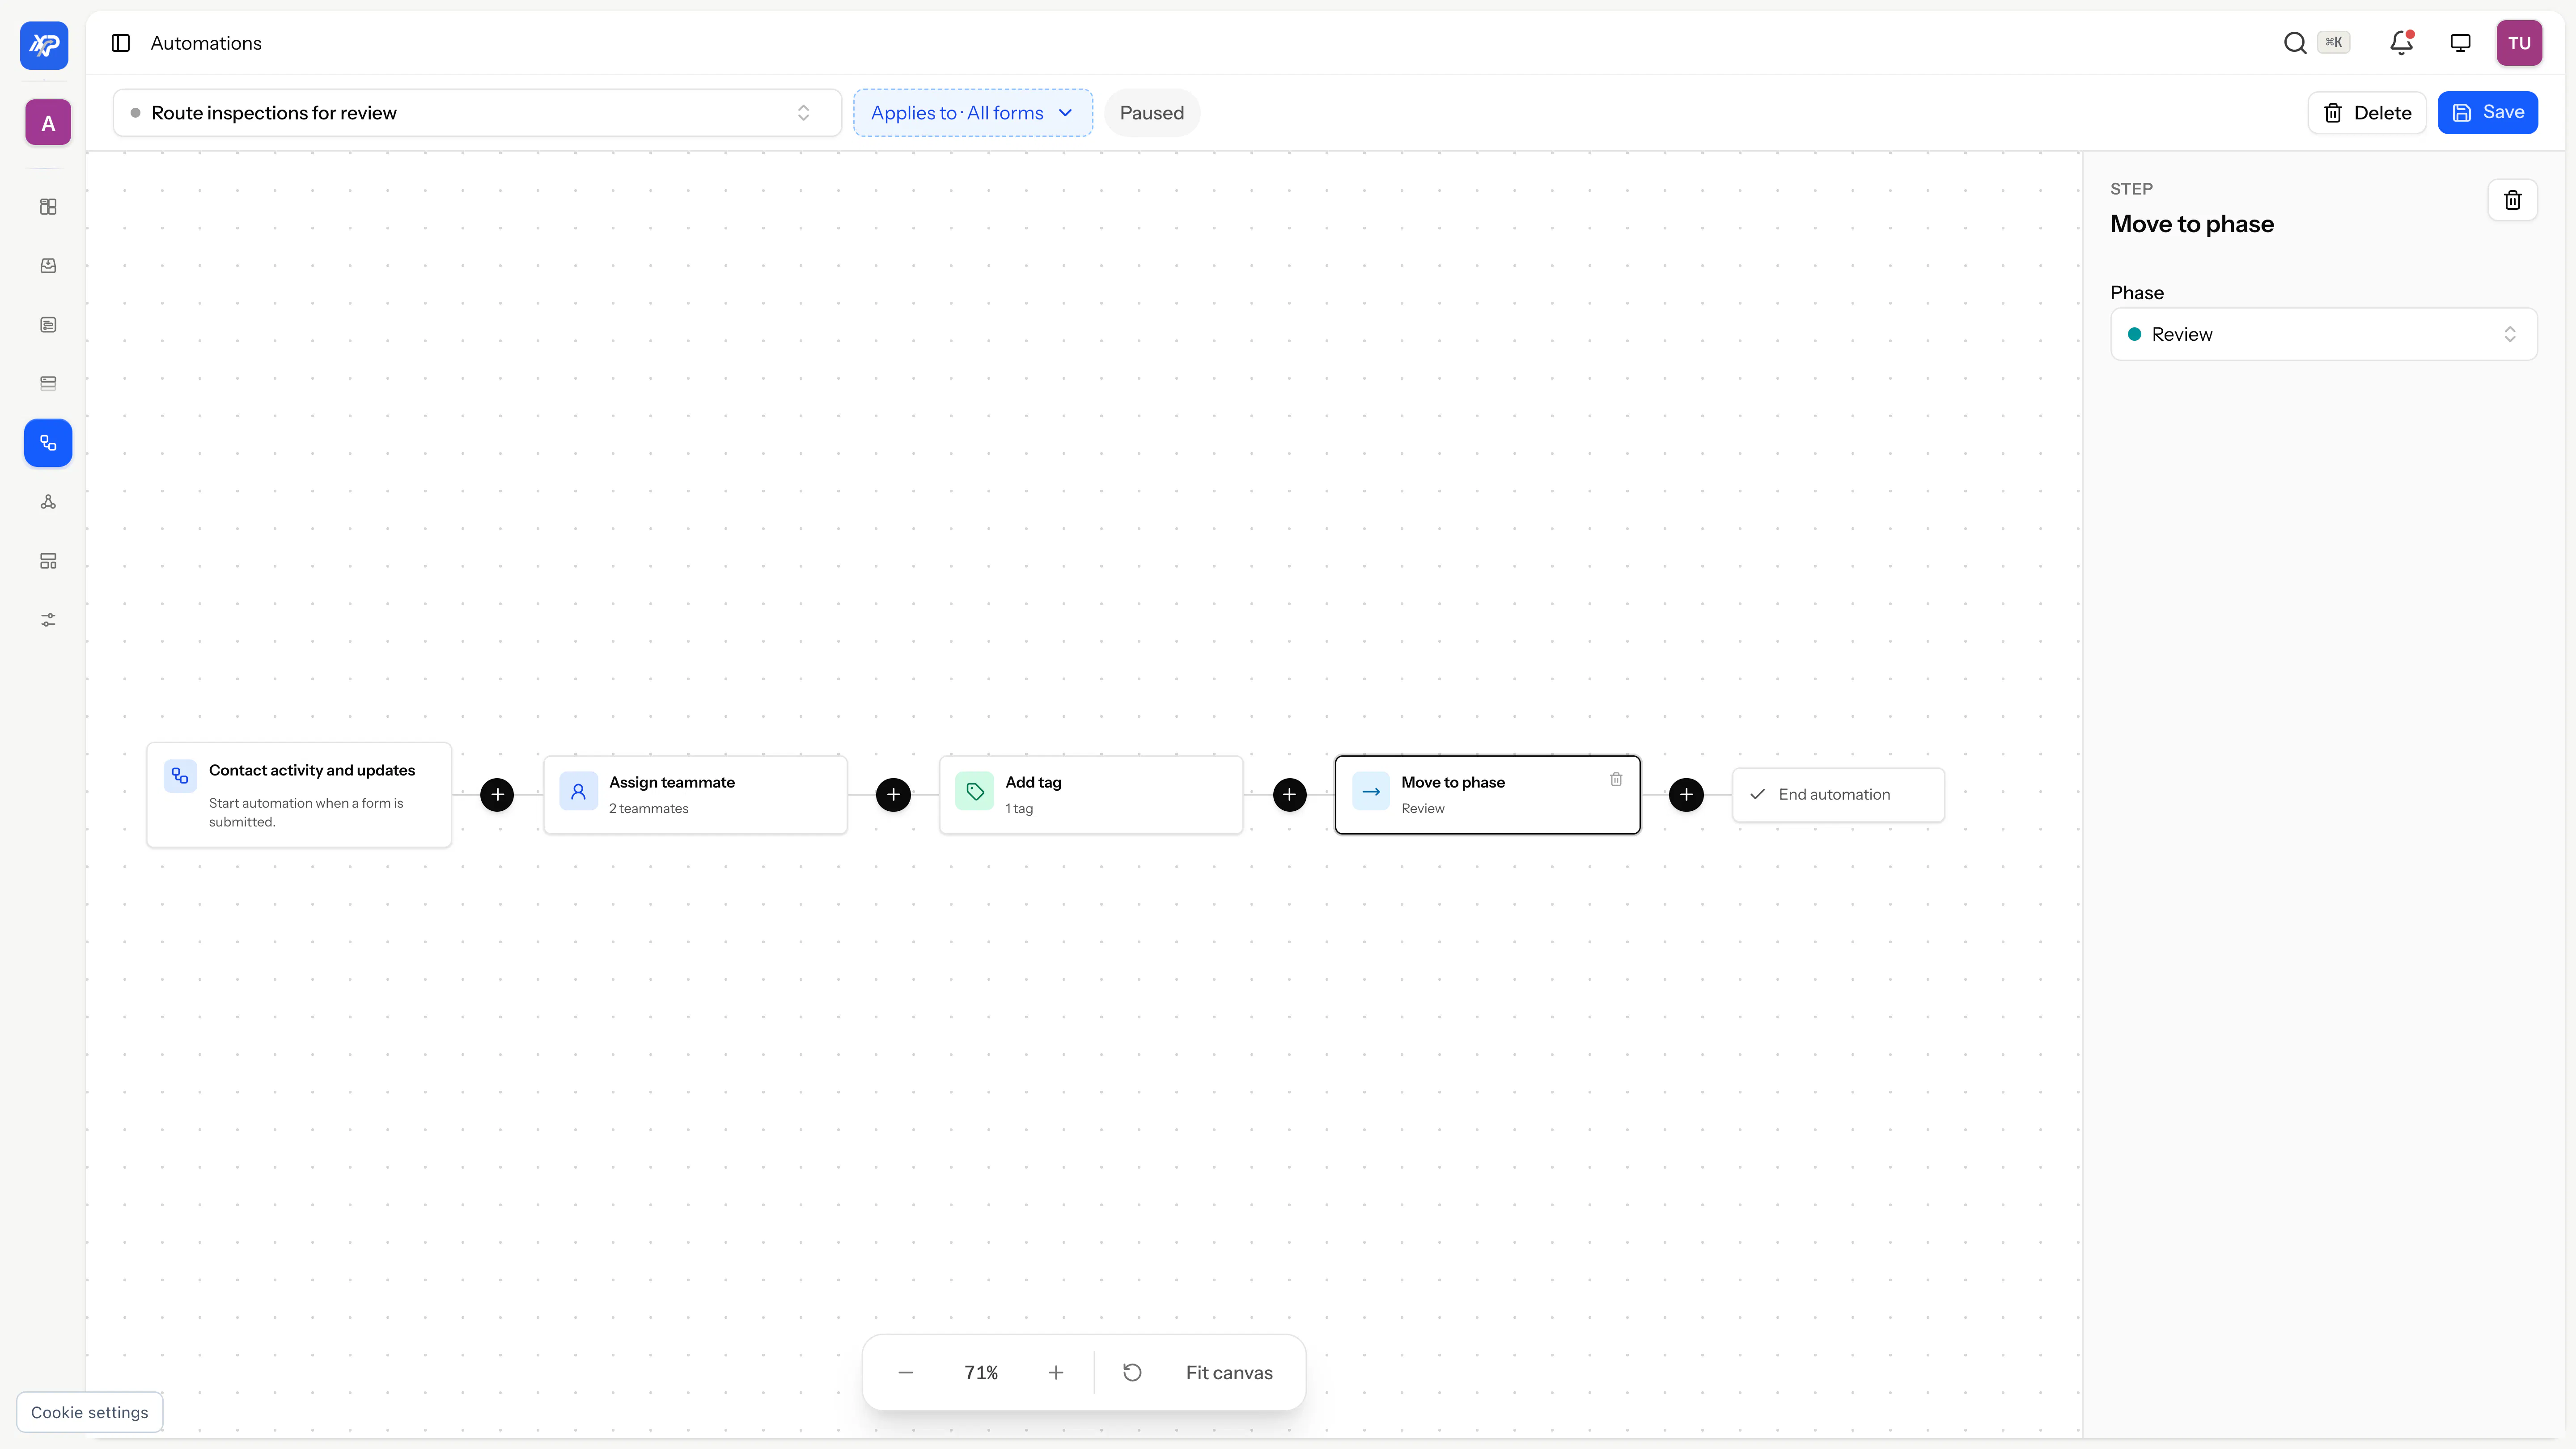Zoom out with the minus button
Viewport: 2576px width, 1449px height.
pyautogui.click(x=906, y=1373)
